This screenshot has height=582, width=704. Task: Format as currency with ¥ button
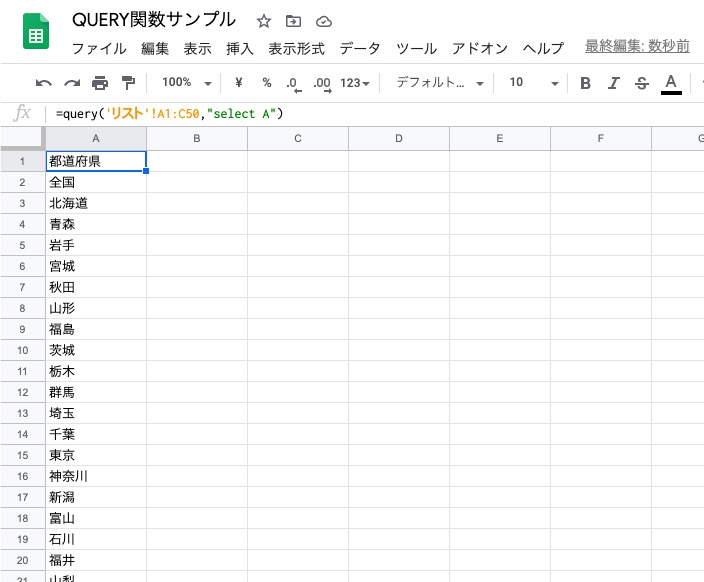point(239,83)
